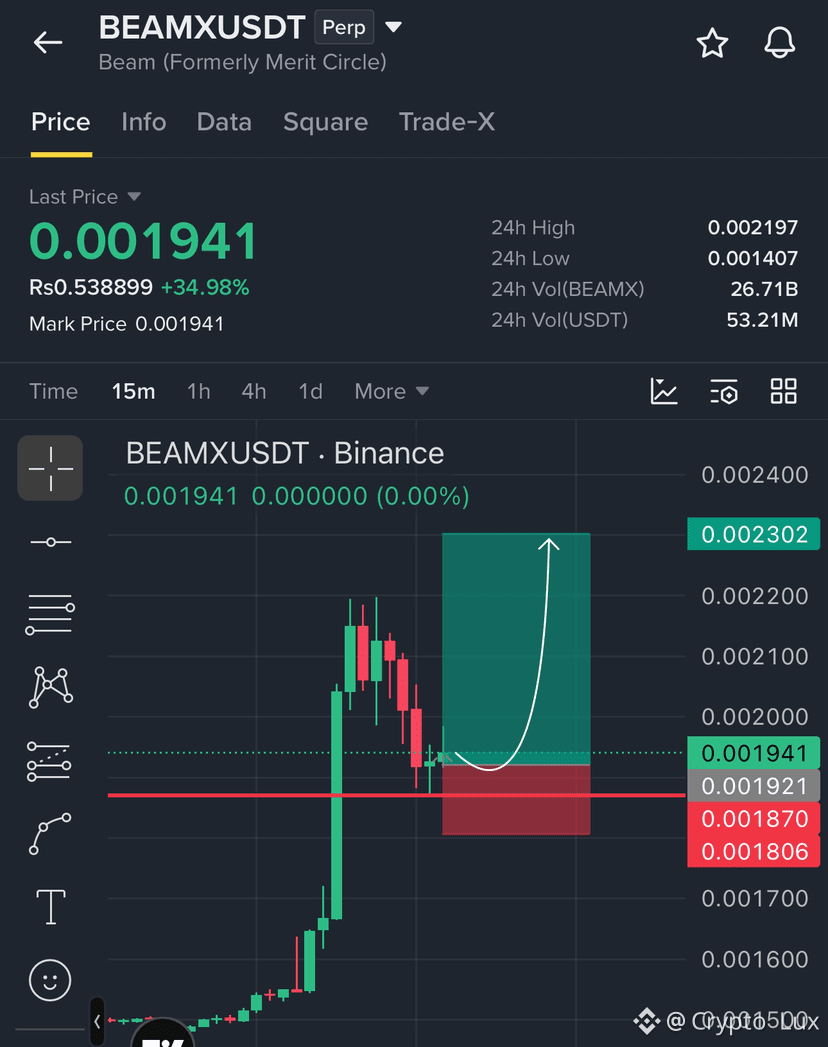Image resolution: width=828 pixels, height=1047 pixels.
Task: Click the 0.001921 entry price label
Action: click(x=754, y=786)
